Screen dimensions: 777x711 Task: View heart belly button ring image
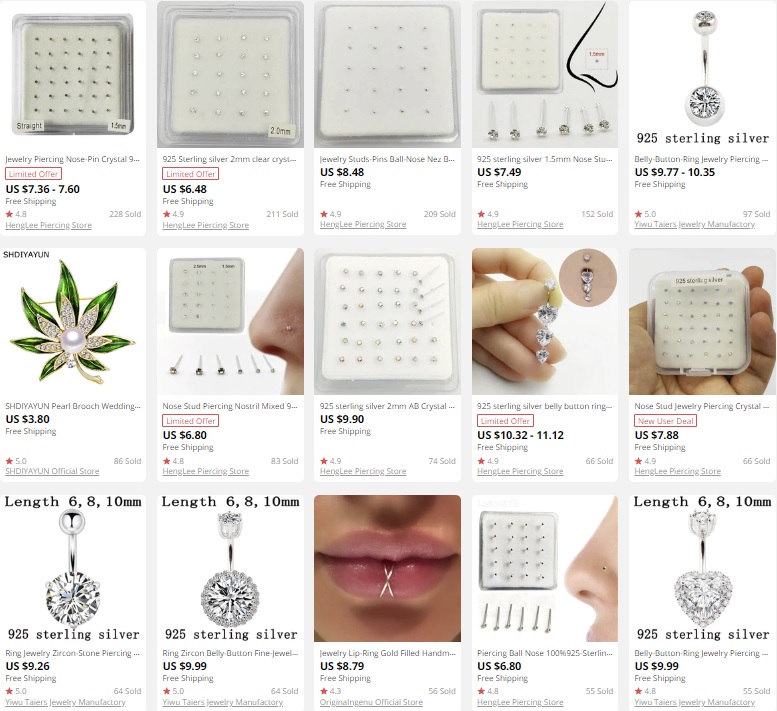tap(702, 568)
